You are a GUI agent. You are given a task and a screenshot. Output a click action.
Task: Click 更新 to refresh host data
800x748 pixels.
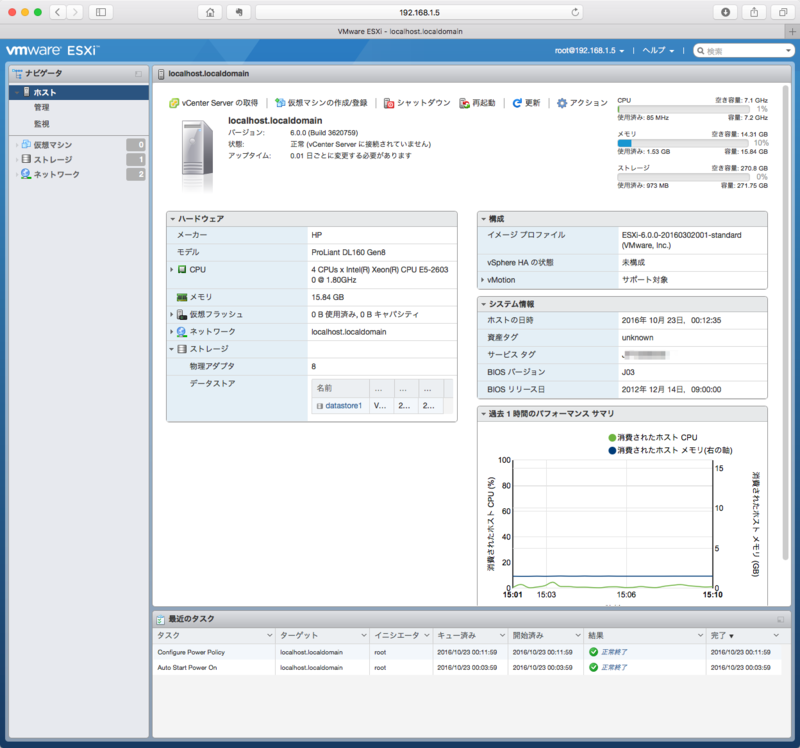527,103
